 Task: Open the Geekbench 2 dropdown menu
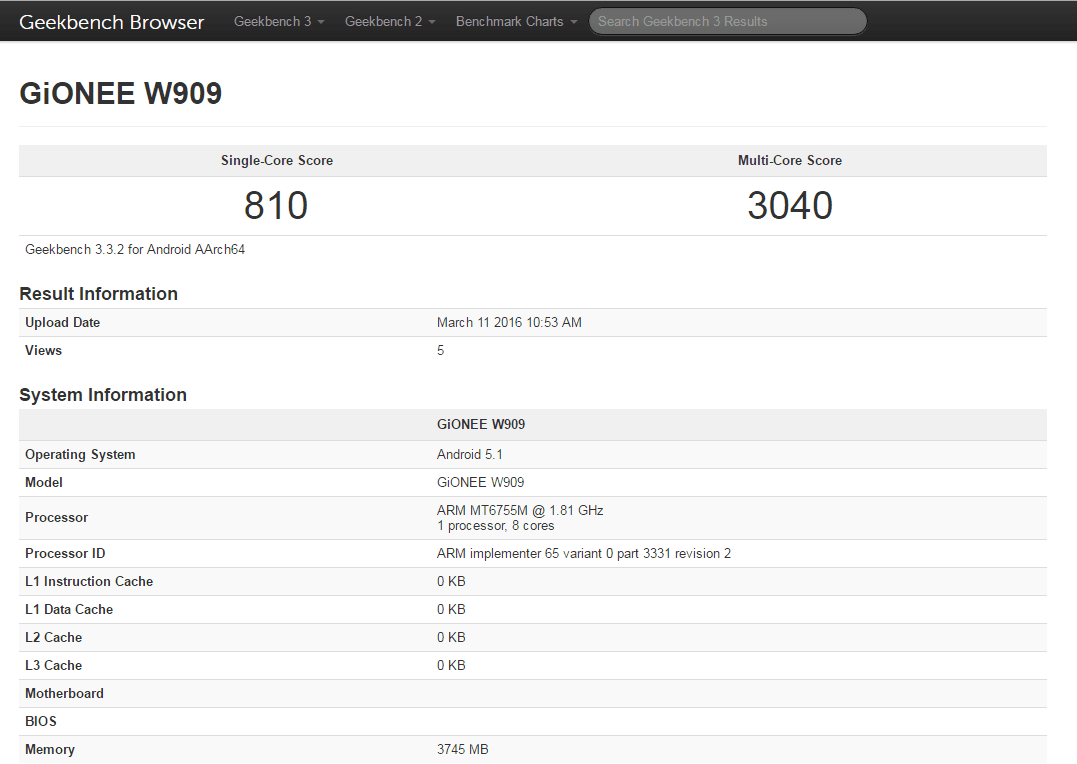[x=389, y=21]
